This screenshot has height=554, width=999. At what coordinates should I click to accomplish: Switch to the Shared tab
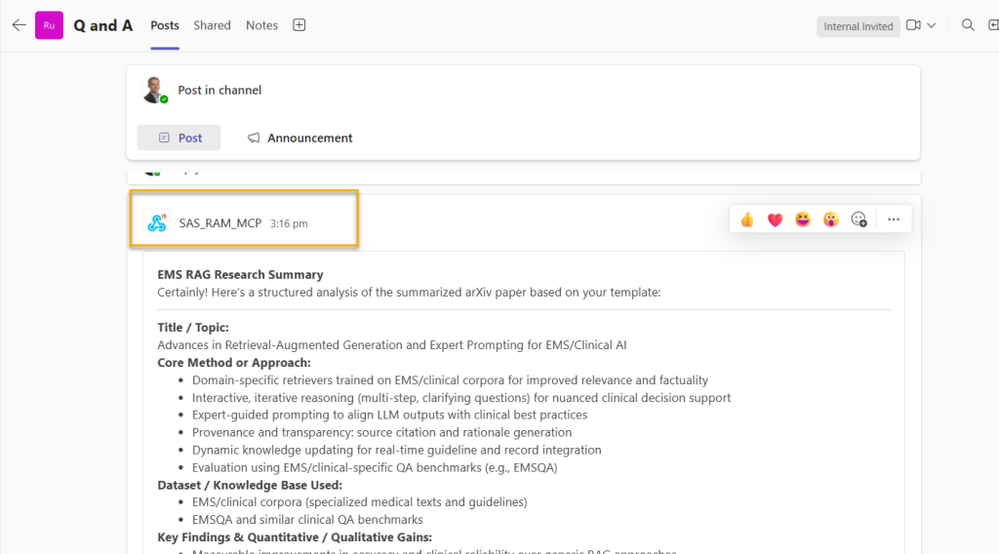point(212,25)
